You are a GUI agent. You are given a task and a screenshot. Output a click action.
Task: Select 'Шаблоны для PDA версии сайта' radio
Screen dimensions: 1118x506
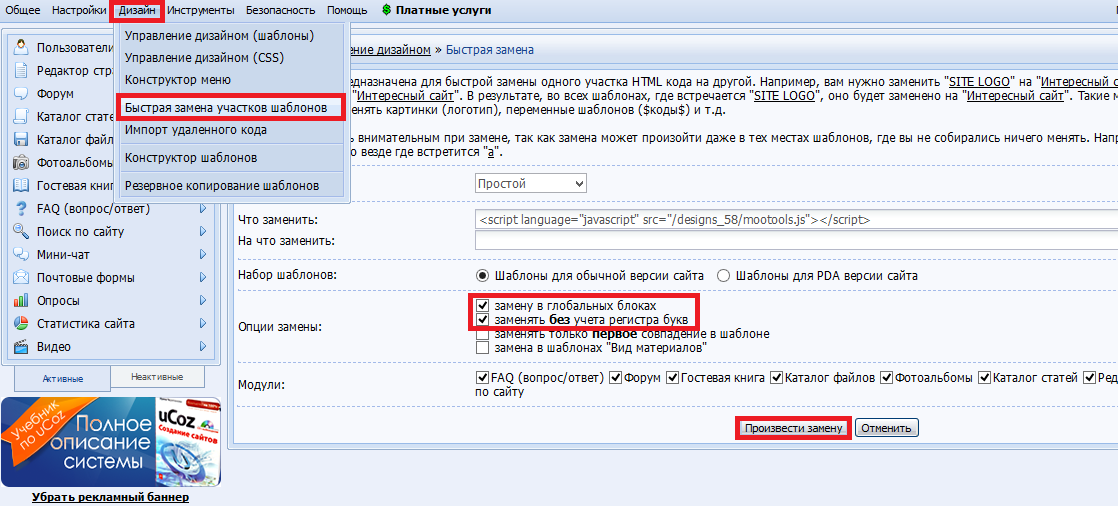click(724, 275)
